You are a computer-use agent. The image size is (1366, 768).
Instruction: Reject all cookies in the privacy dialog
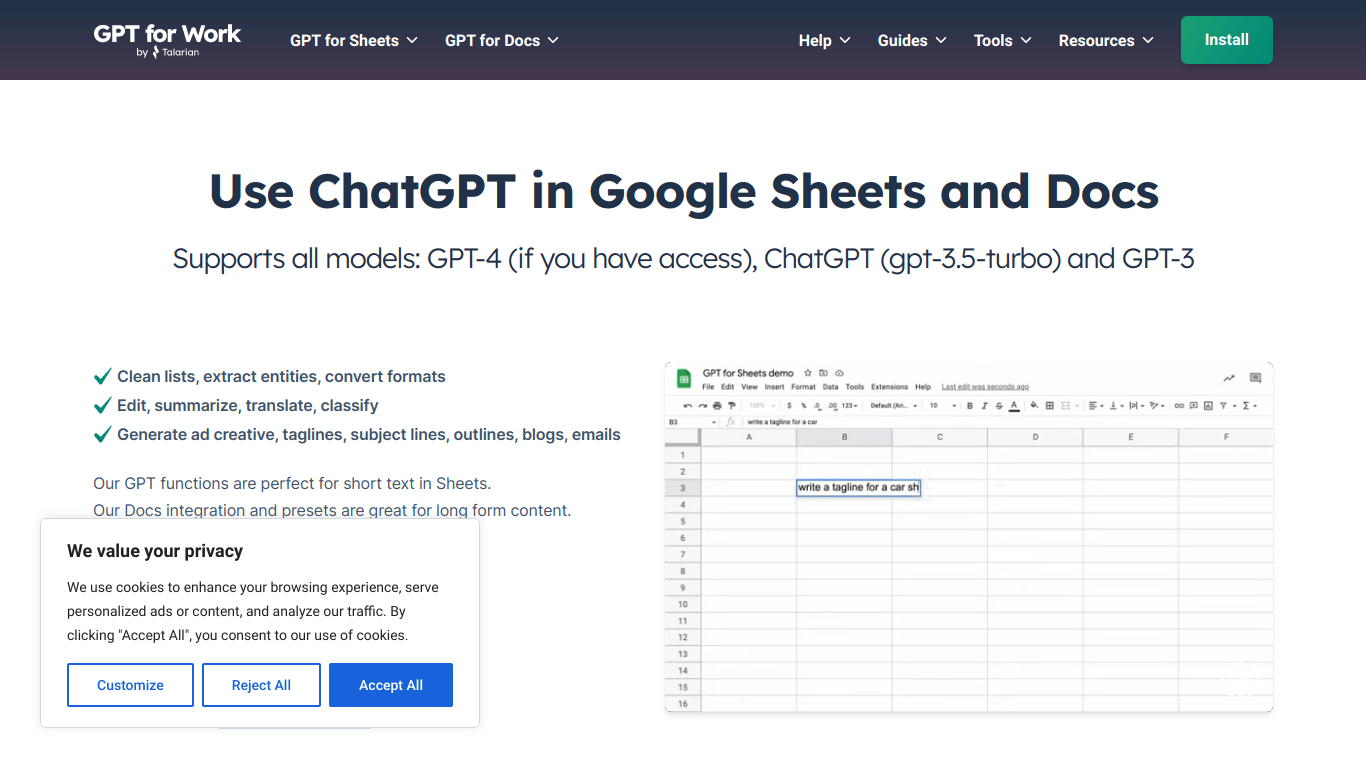(x=261, y=684)
